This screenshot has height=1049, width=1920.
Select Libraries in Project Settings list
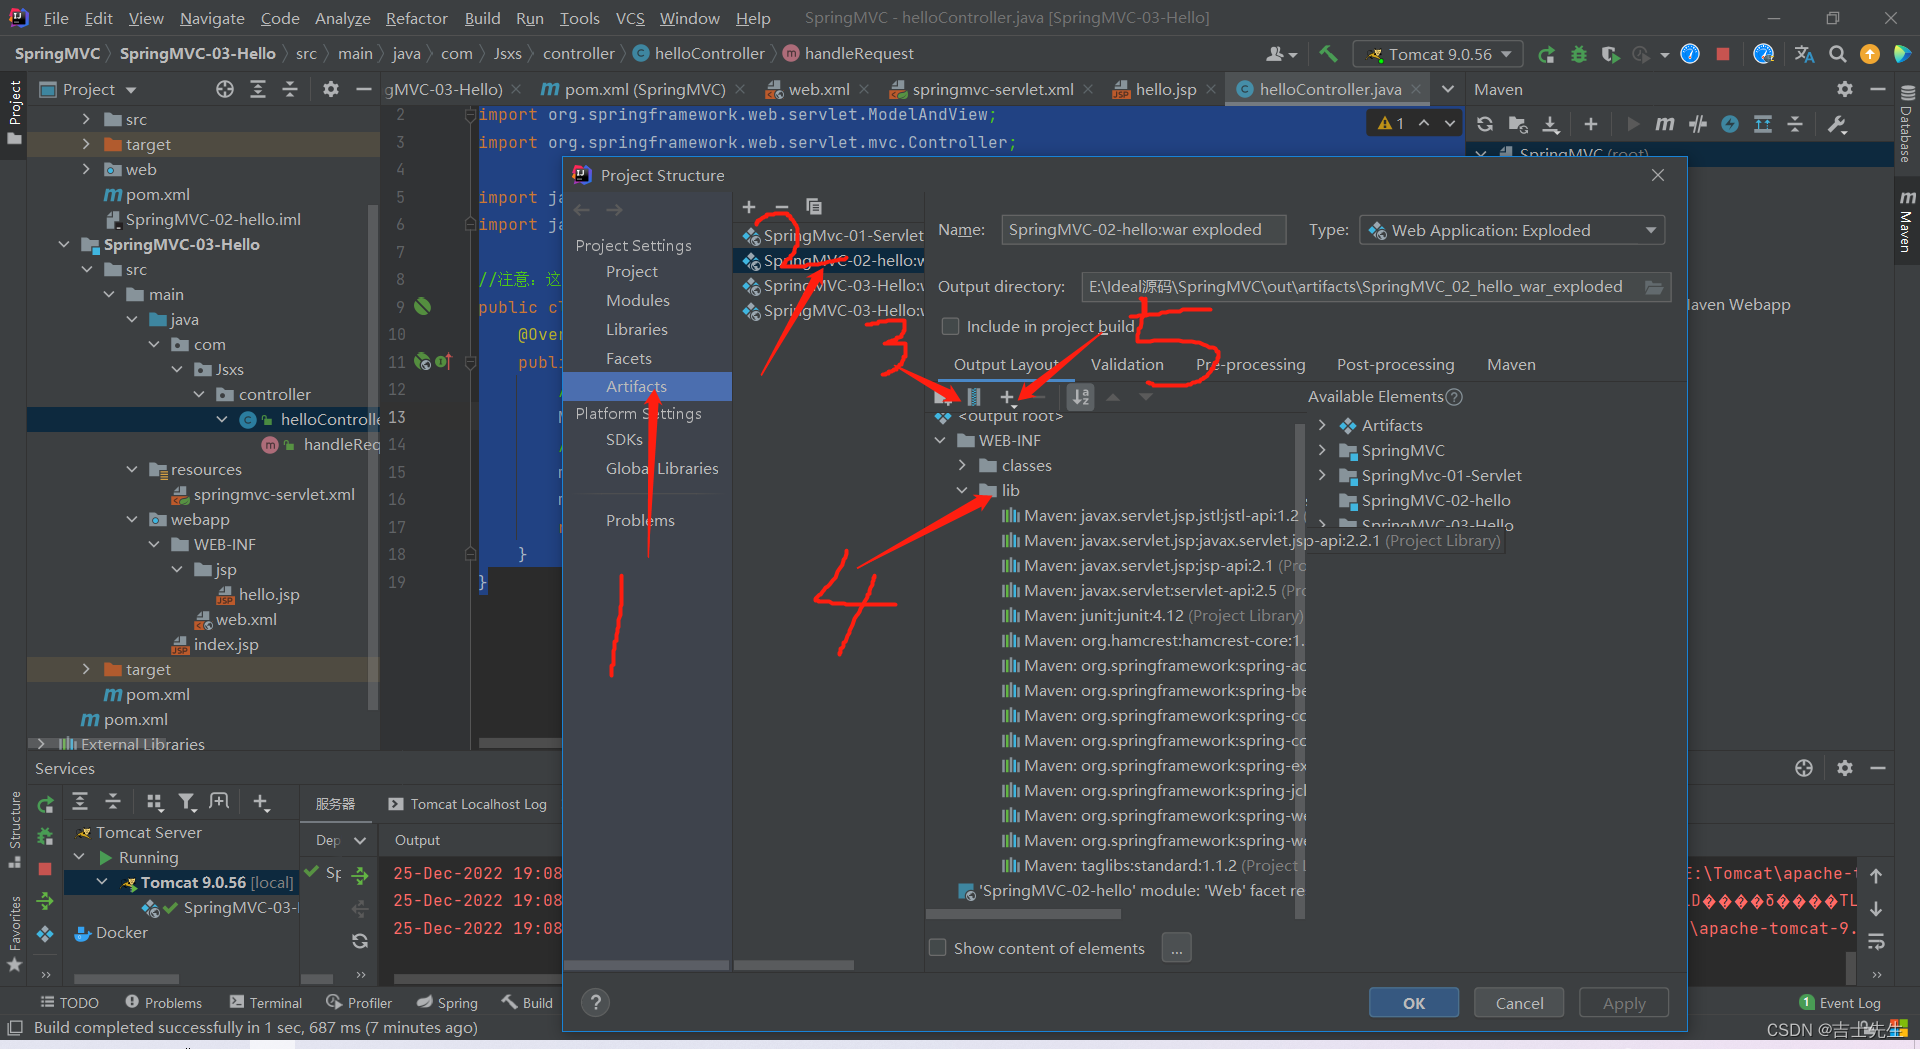pos(637,329)
